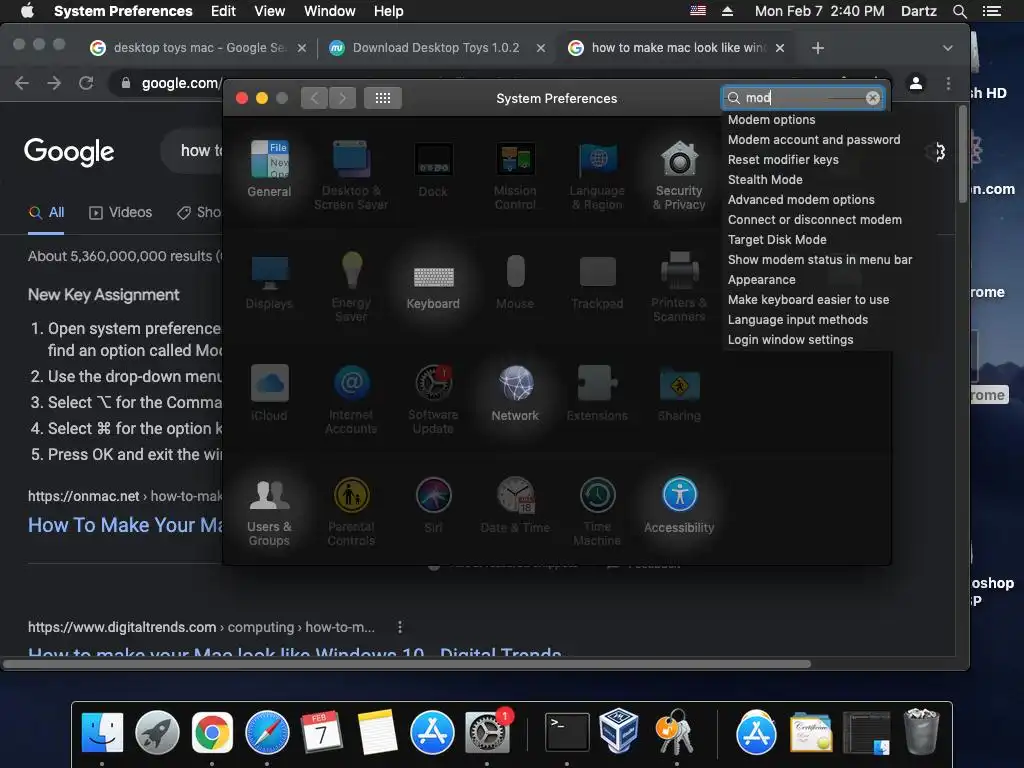The height and width of the screenshot is (768, 1024).
Task: Open Users & Groups pane
Action: pos(269,512)
